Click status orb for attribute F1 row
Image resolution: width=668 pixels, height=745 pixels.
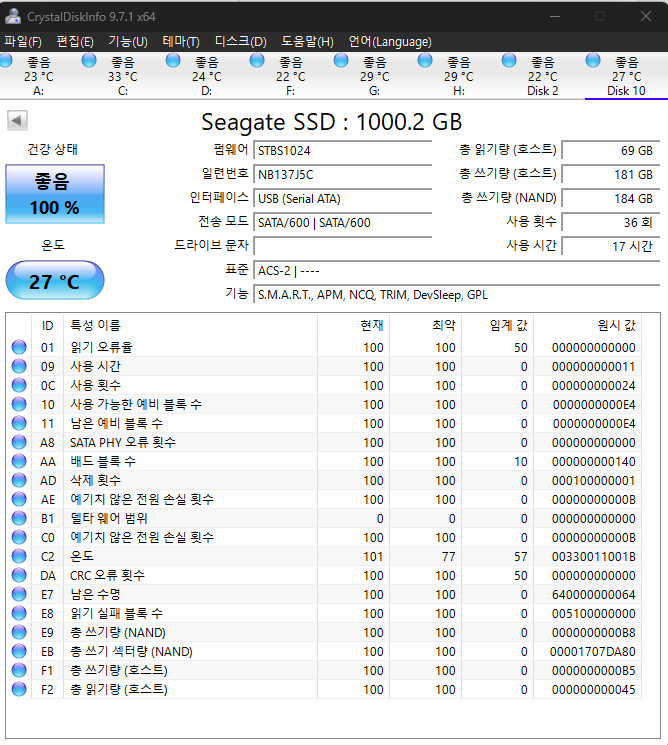(x=19, y=670)
